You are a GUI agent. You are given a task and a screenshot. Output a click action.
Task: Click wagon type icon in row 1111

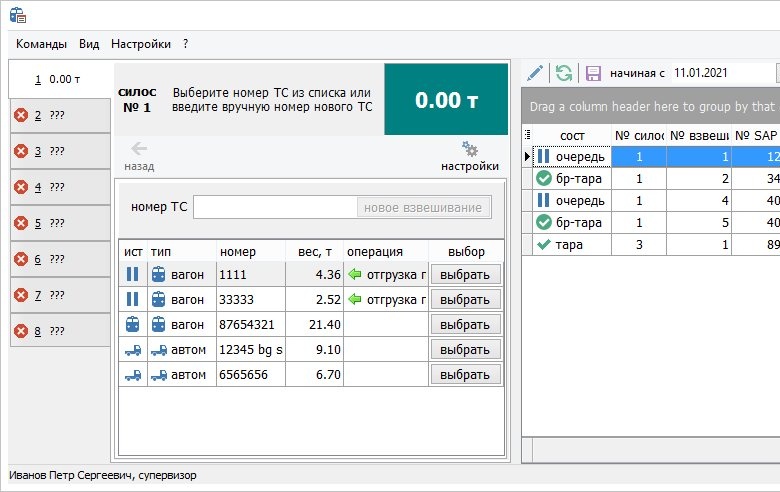158,274
